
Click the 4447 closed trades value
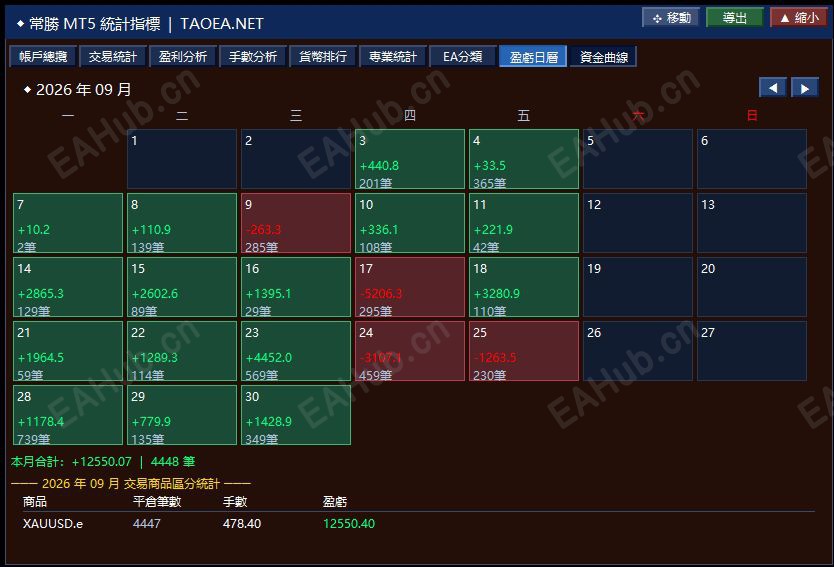tap(147, 524)
